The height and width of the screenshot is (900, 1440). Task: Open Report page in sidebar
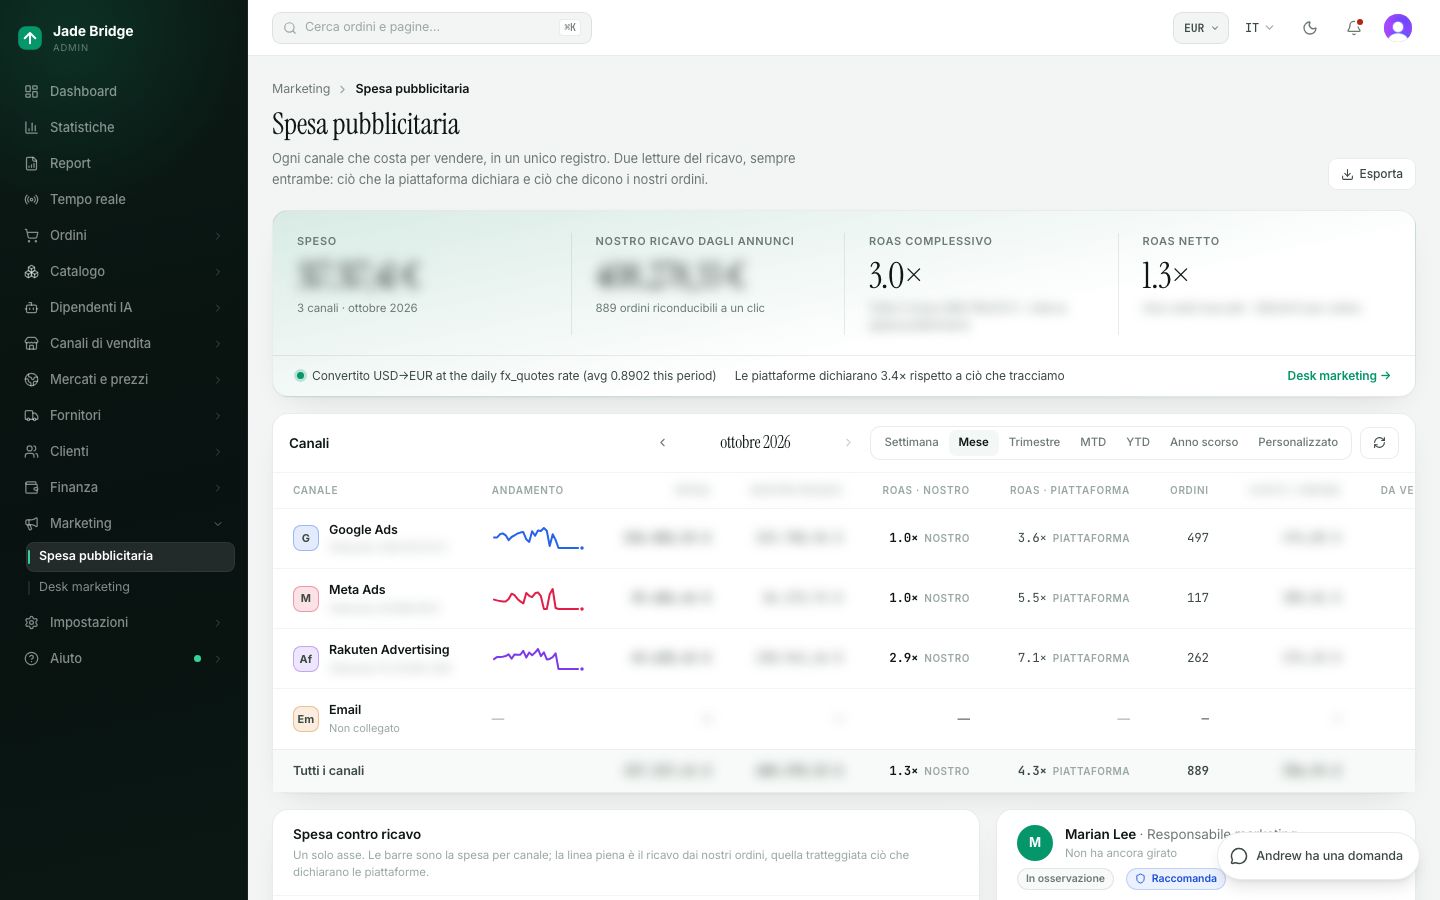point(124,163)
